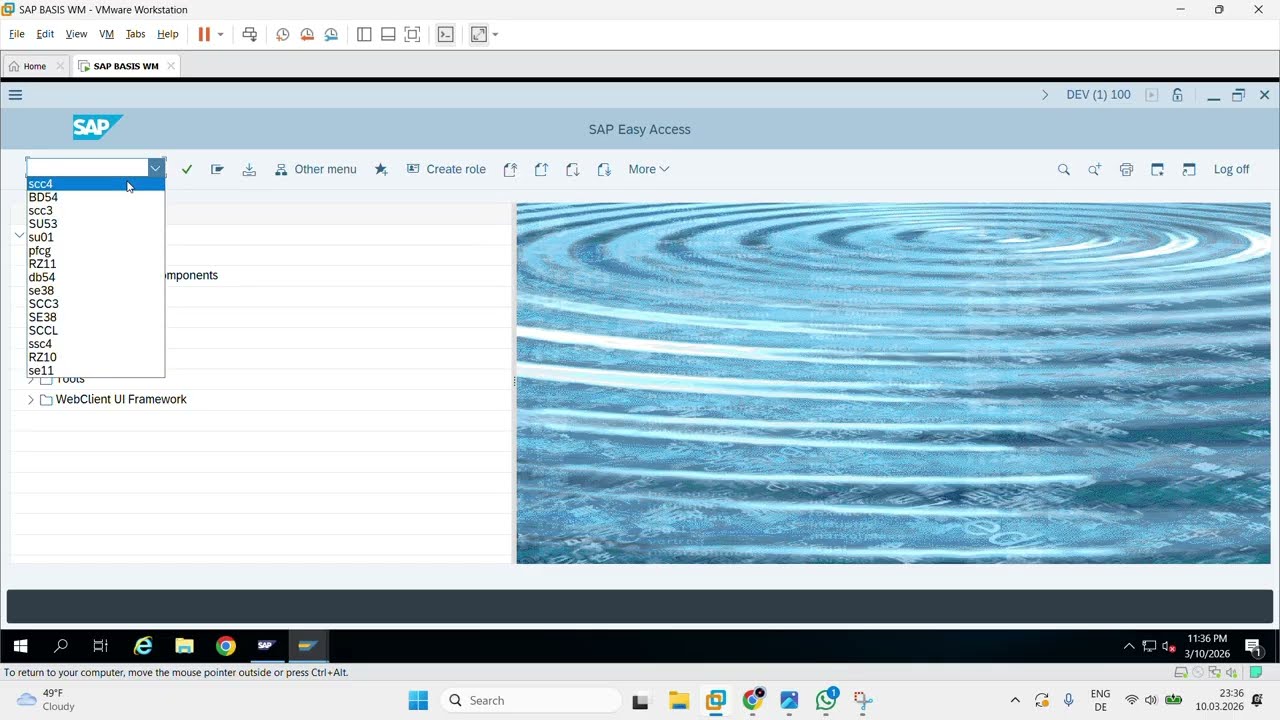Click the chevron left of DEV (1) 100
Screen dimensions: 1280x720
pyautogui.click(x=1045, y=95)
